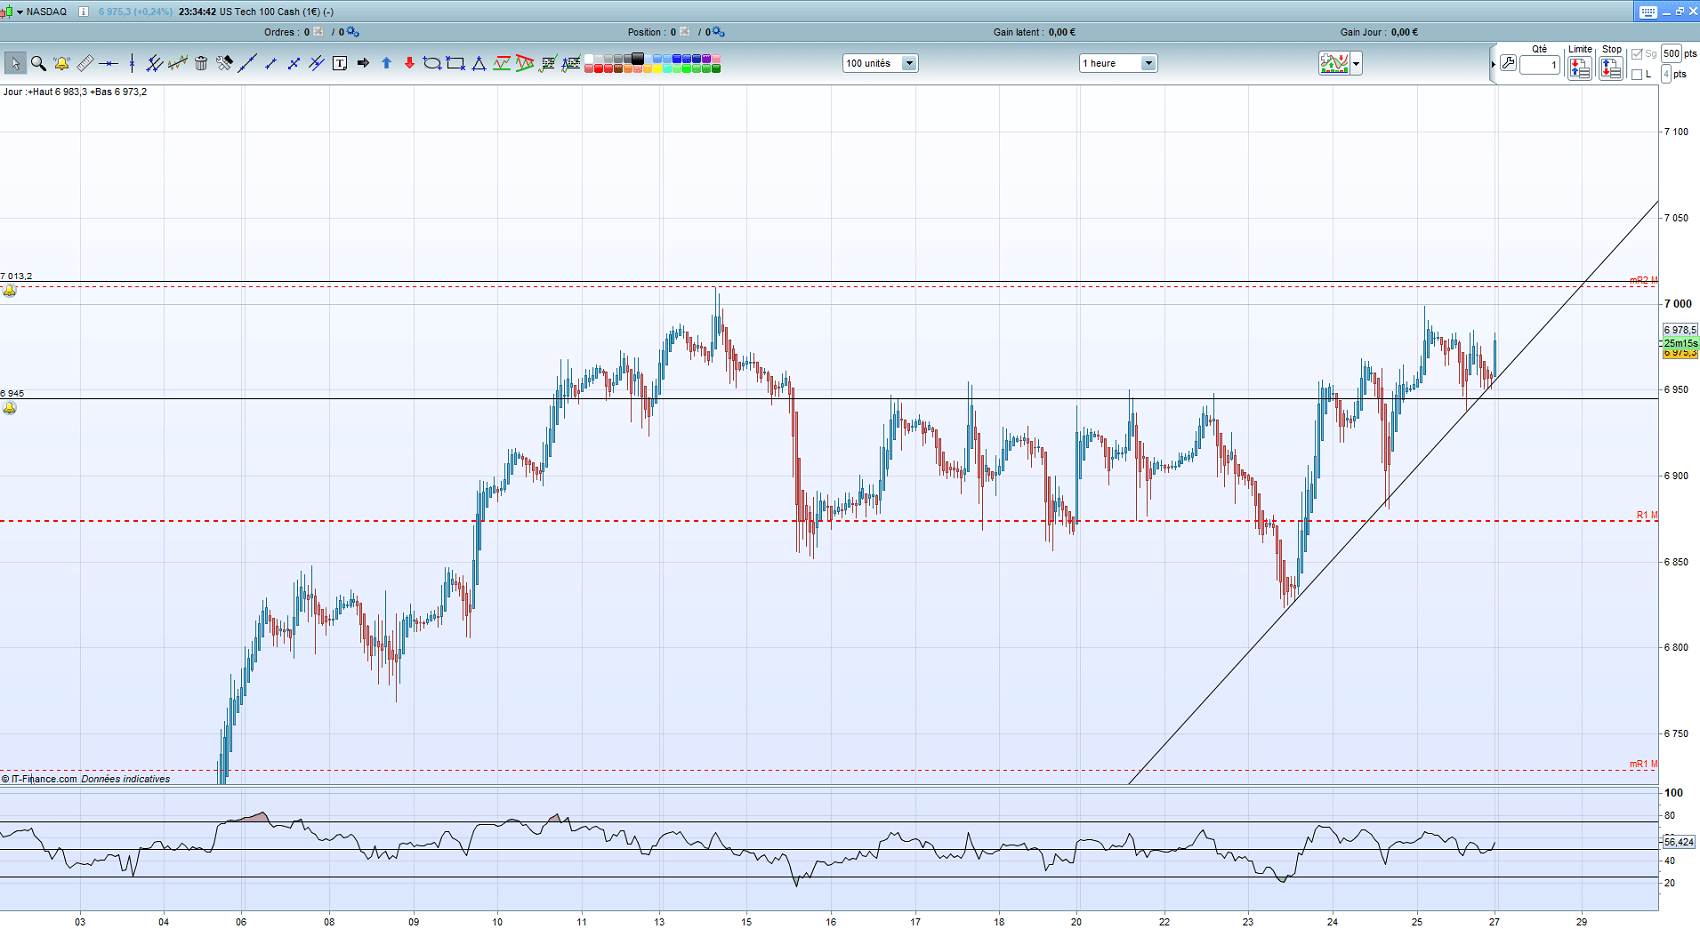Insert a black right arrow marker

click(x=363, y=63)
